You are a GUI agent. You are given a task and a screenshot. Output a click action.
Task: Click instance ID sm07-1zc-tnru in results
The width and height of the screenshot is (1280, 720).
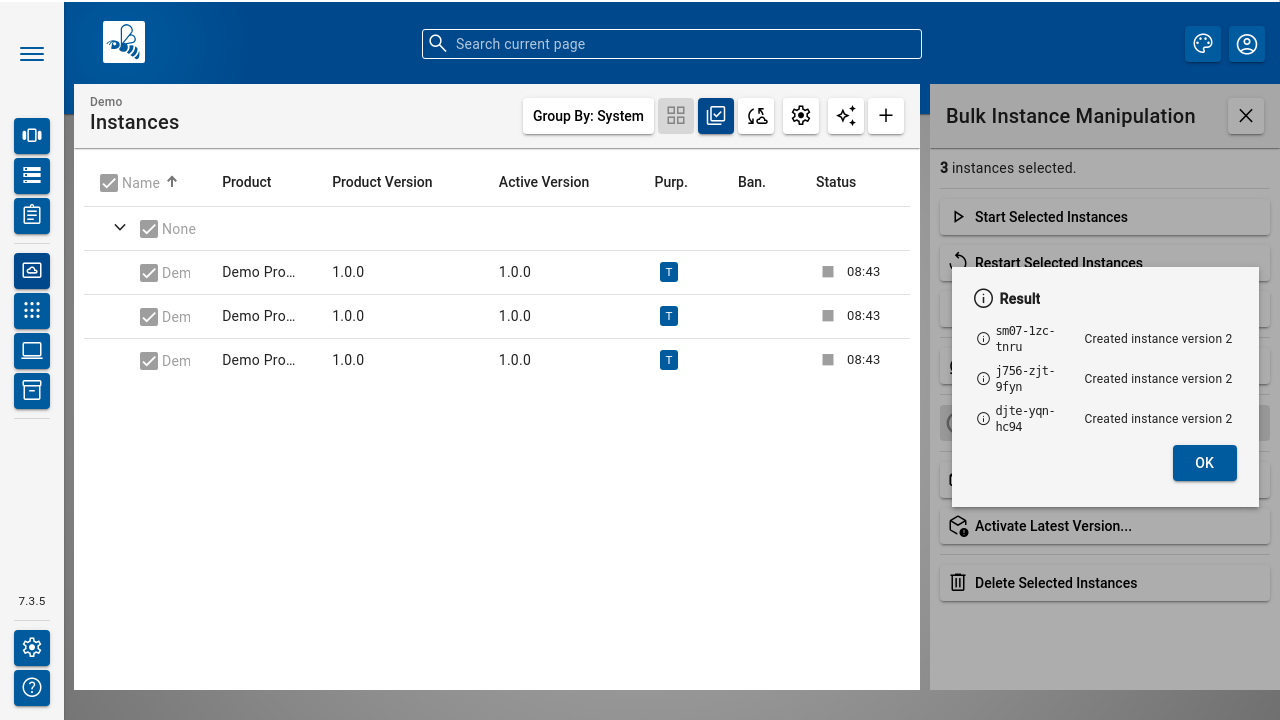1026,339
